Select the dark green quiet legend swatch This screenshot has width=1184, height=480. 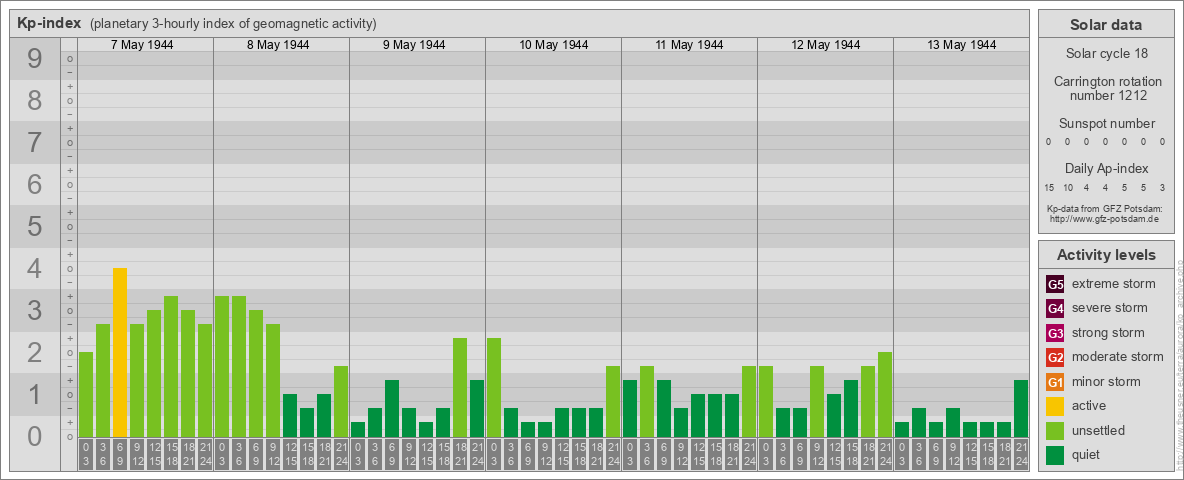click(1055, 454)
